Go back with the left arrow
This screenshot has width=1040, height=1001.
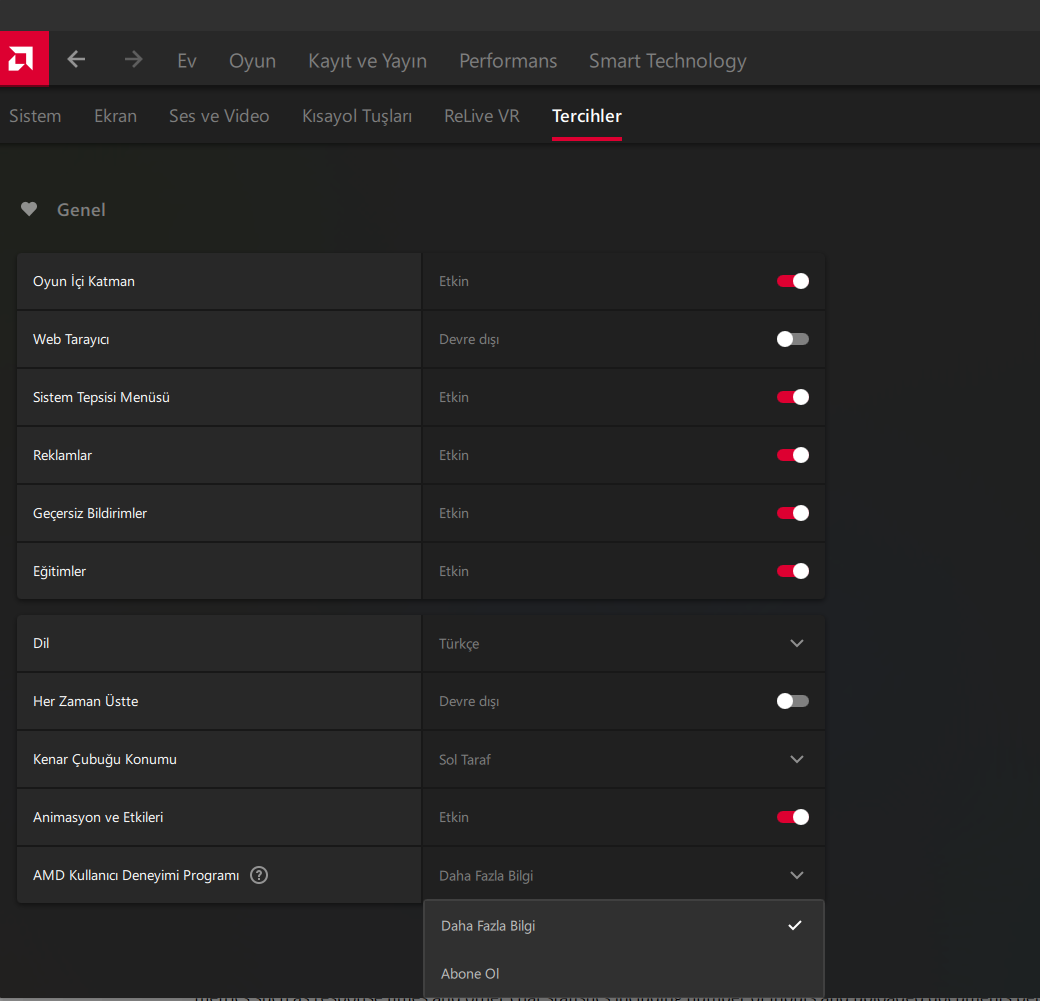(76, 60)
